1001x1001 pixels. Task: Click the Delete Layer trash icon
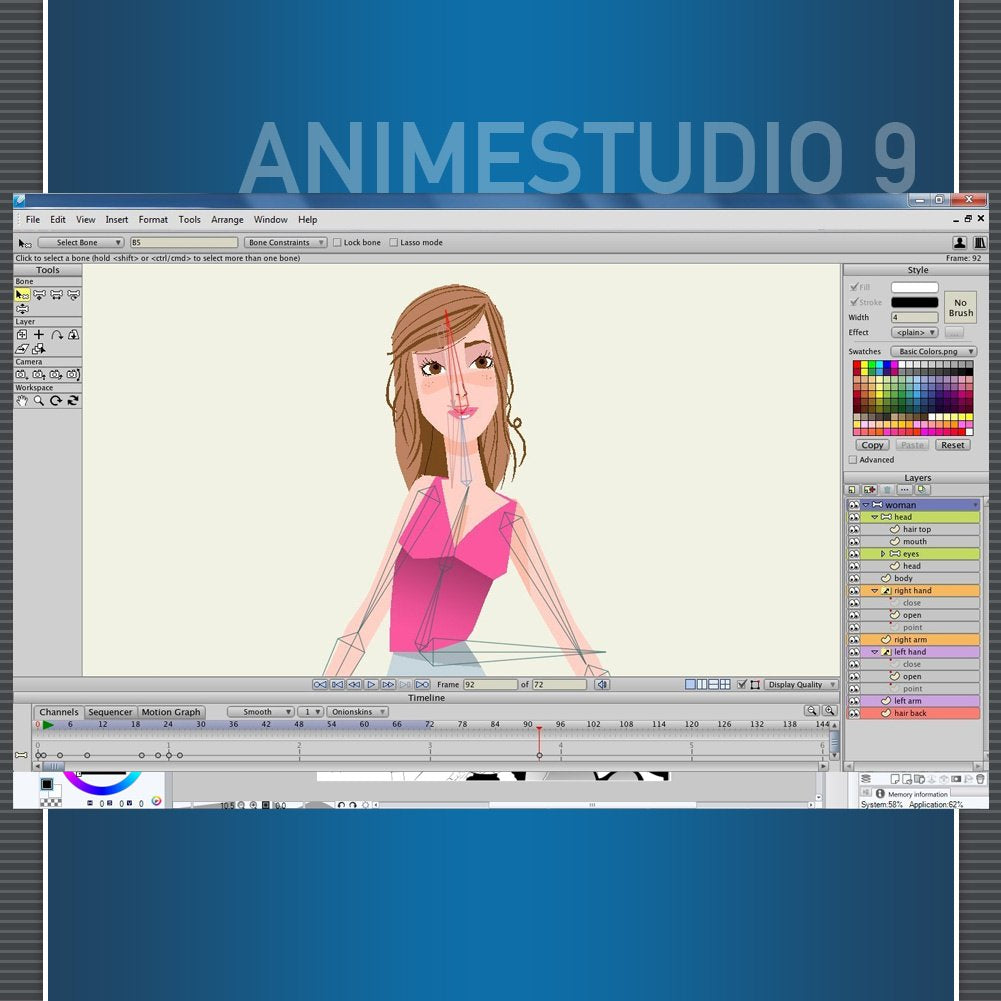pyautogui.click(x=887, y=490)
